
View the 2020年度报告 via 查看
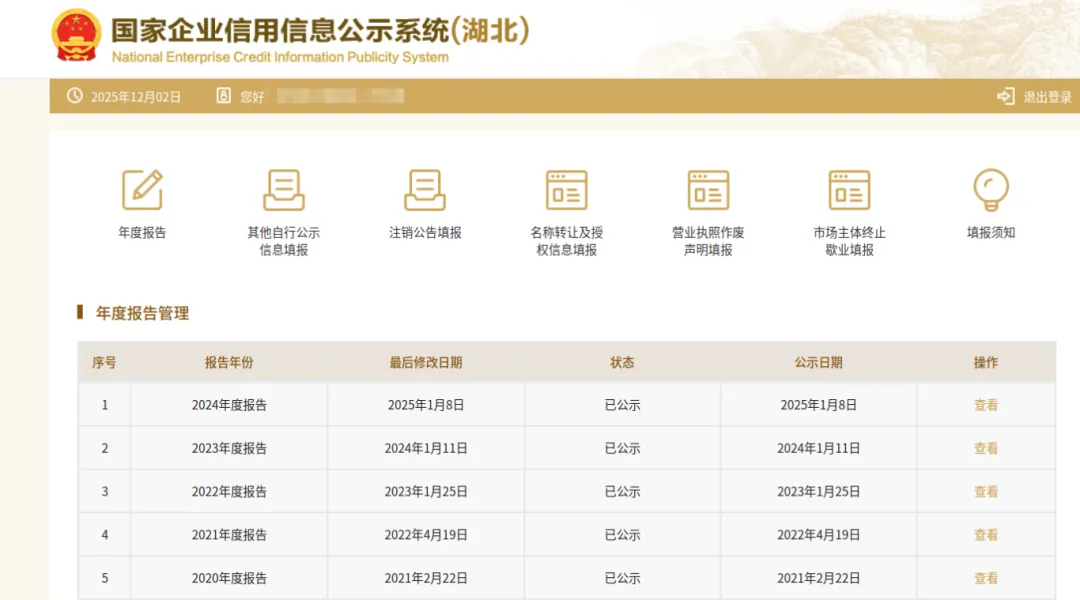click(x=986, y=578)
